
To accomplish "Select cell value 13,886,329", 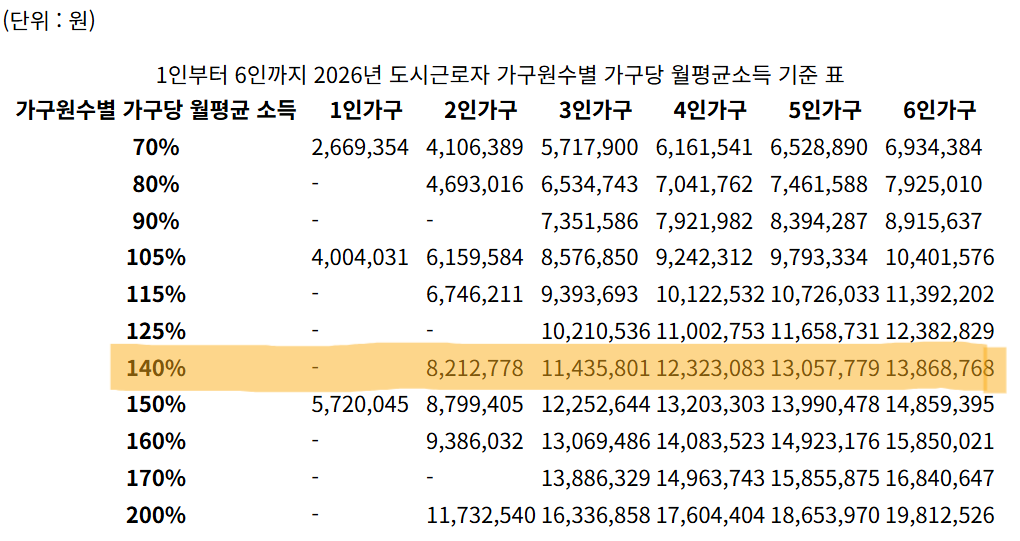I will (595, 479).
